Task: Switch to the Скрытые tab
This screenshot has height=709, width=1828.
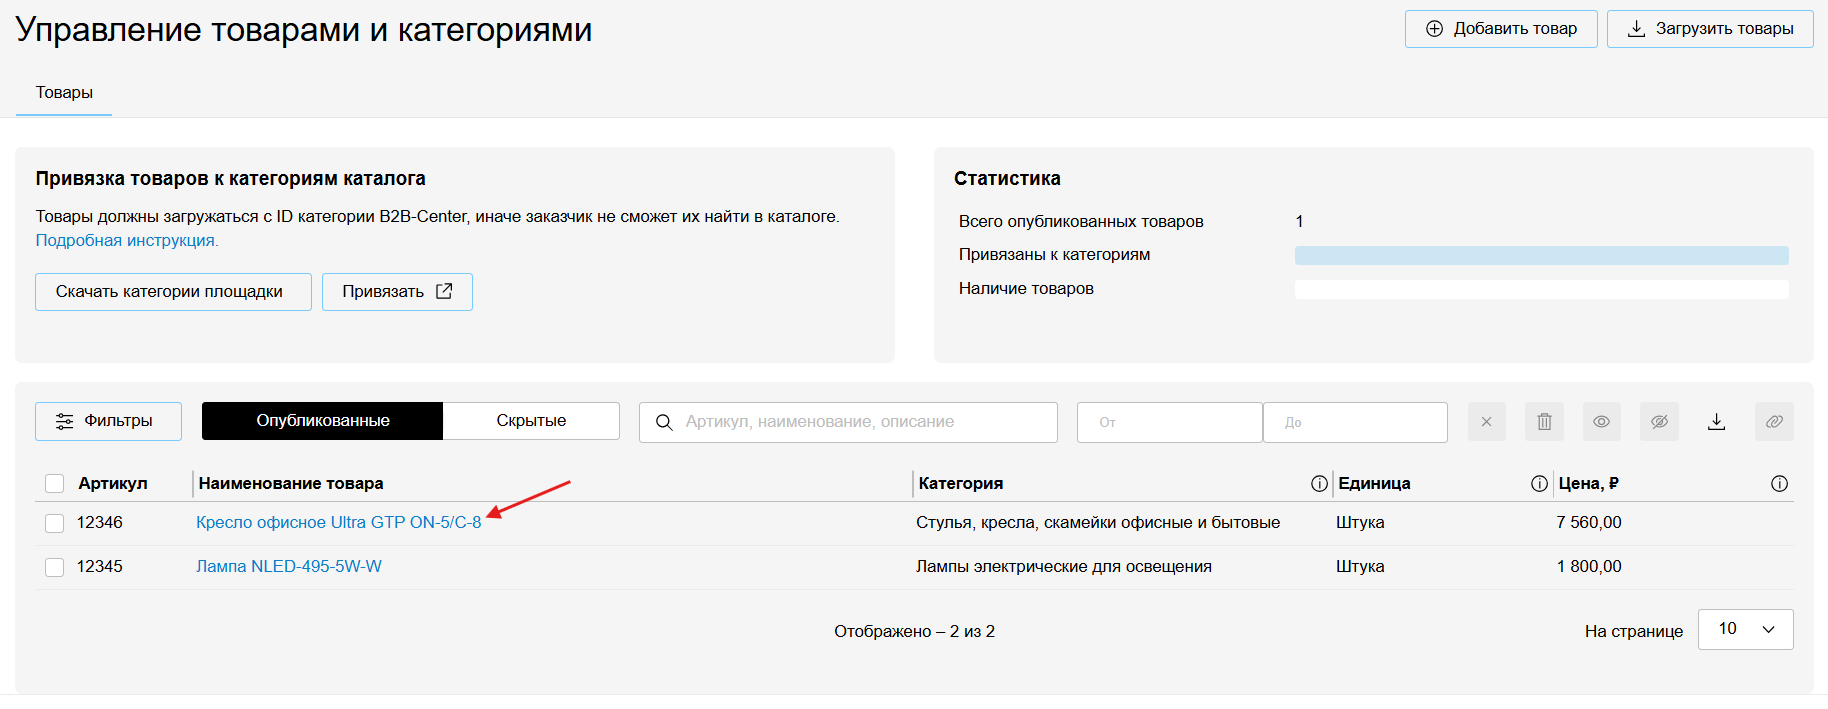Action: coord(531,421)
